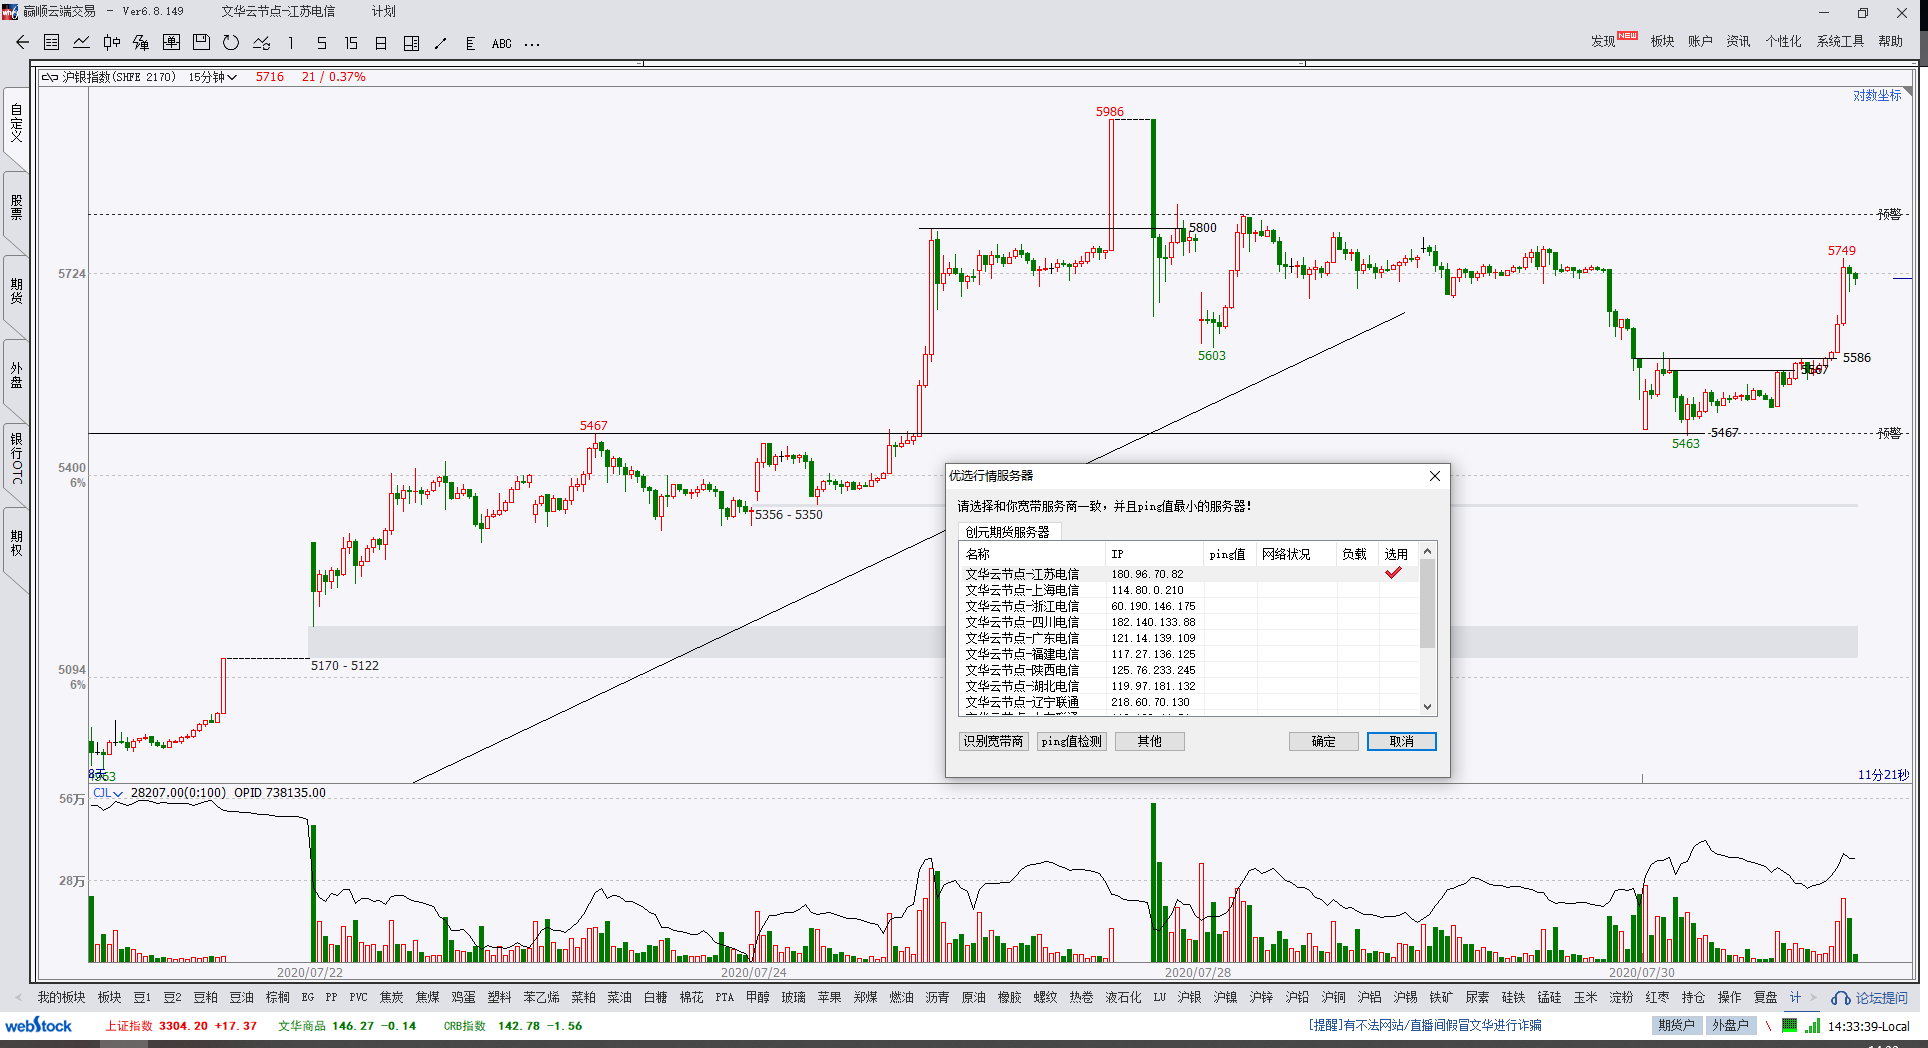Click the 论坛提问 headset link
Image resolution: width=1928 pixels, height=1048 pixels.
pyautogui.click(x=1869, y=998)
